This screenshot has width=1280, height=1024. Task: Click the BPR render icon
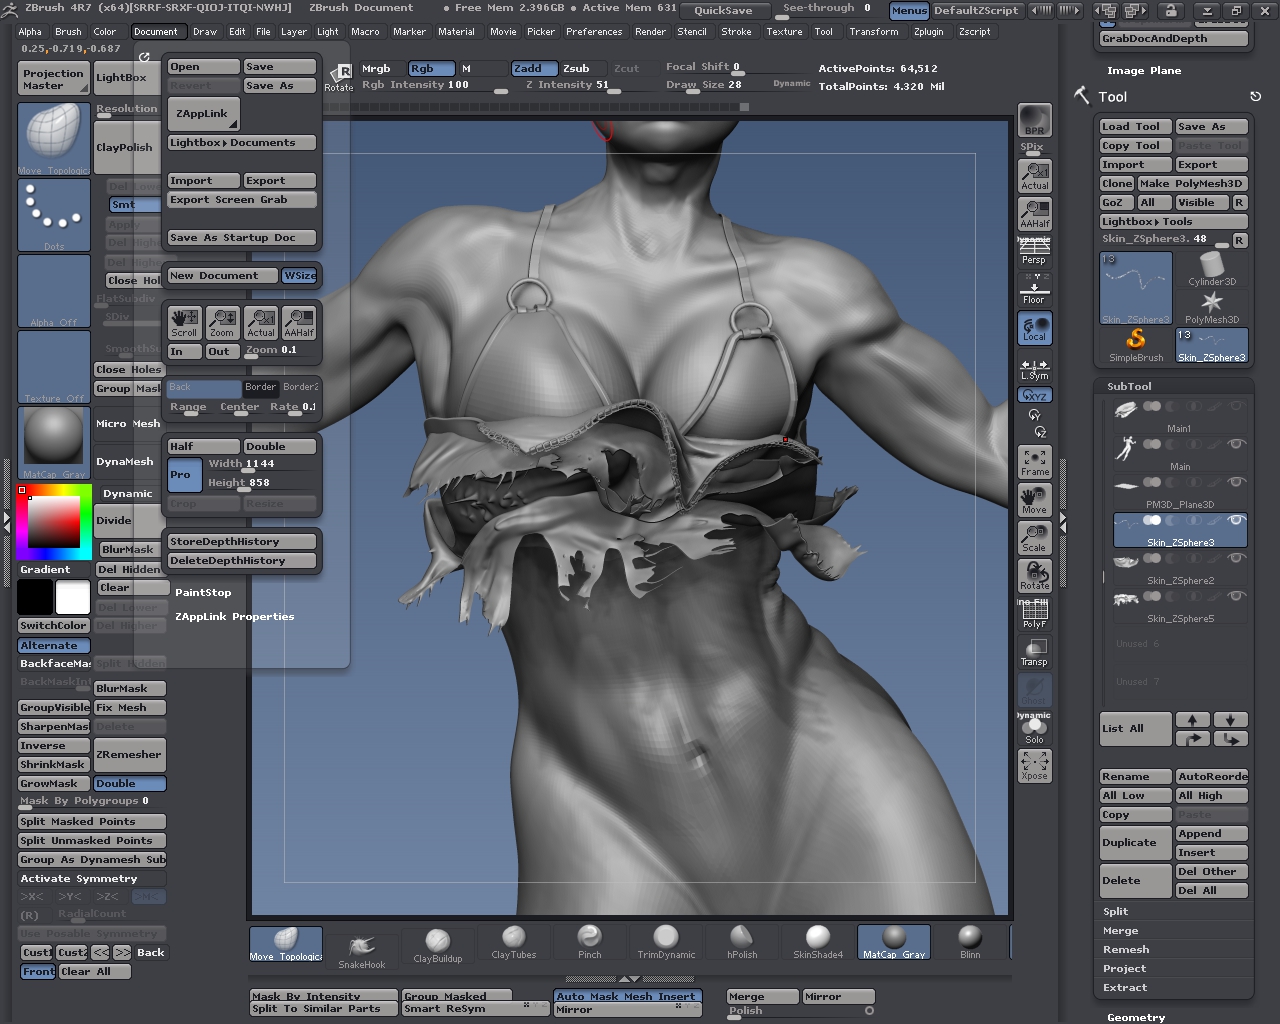coord(1034,120)
